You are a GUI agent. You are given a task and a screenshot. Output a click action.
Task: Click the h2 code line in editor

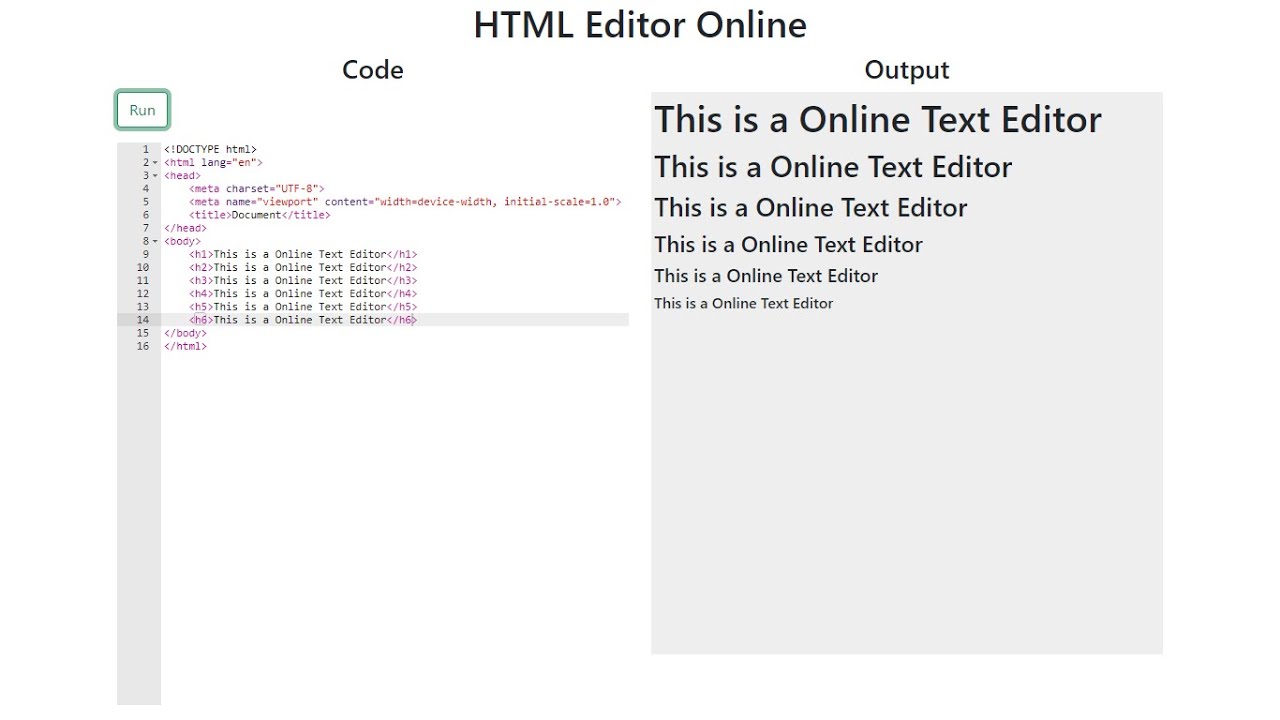[x=303, y=267]
